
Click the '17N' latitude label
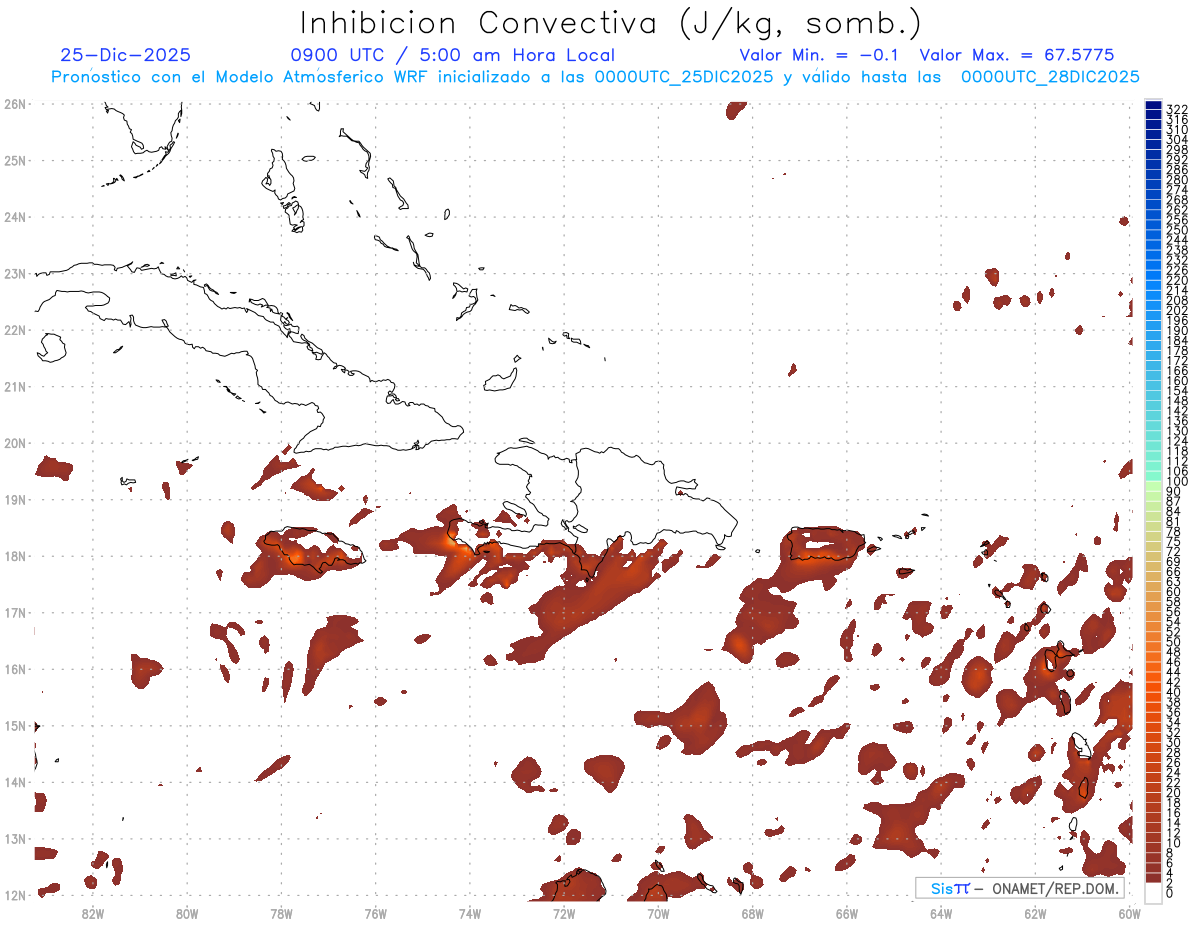pos(15,612)
